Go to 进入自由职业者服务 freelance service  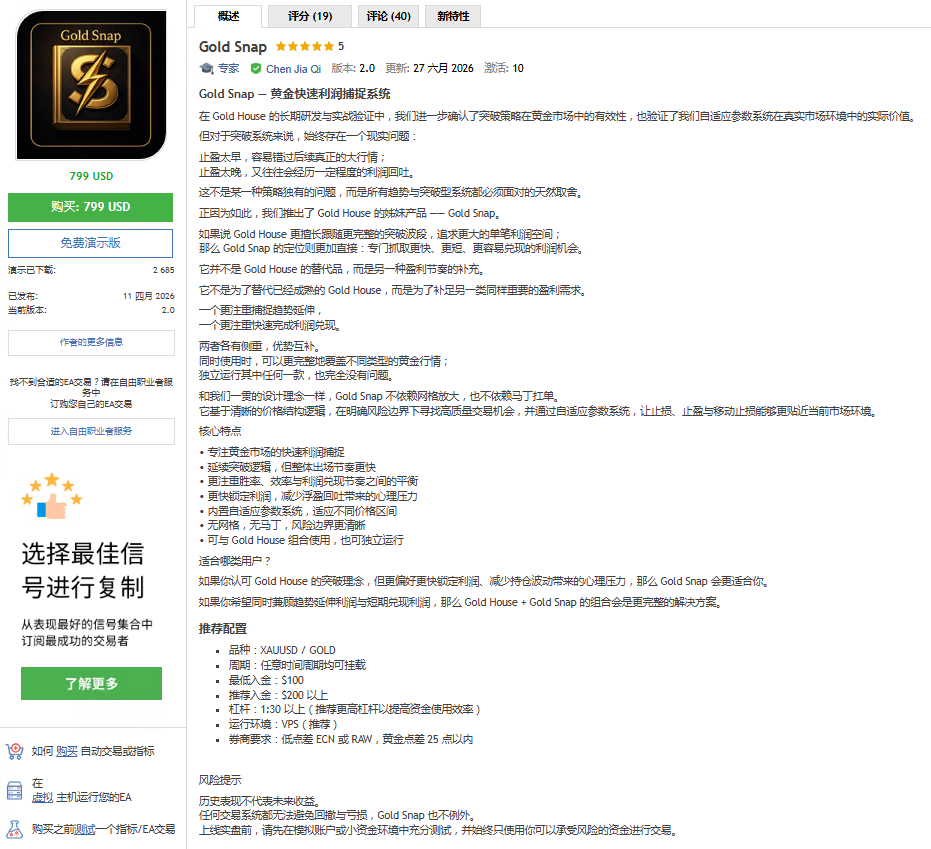91,432
